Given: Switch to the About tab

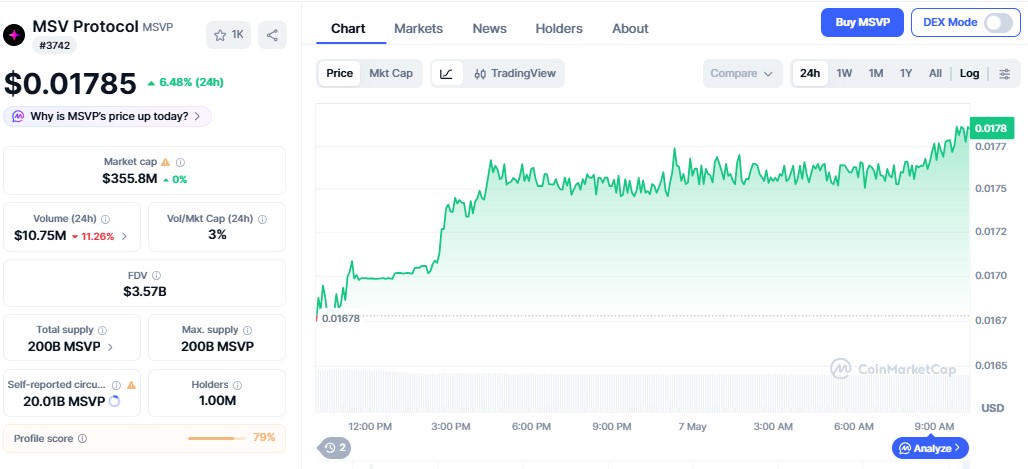Looking at the screenshot, I should [x=630, y=29].
